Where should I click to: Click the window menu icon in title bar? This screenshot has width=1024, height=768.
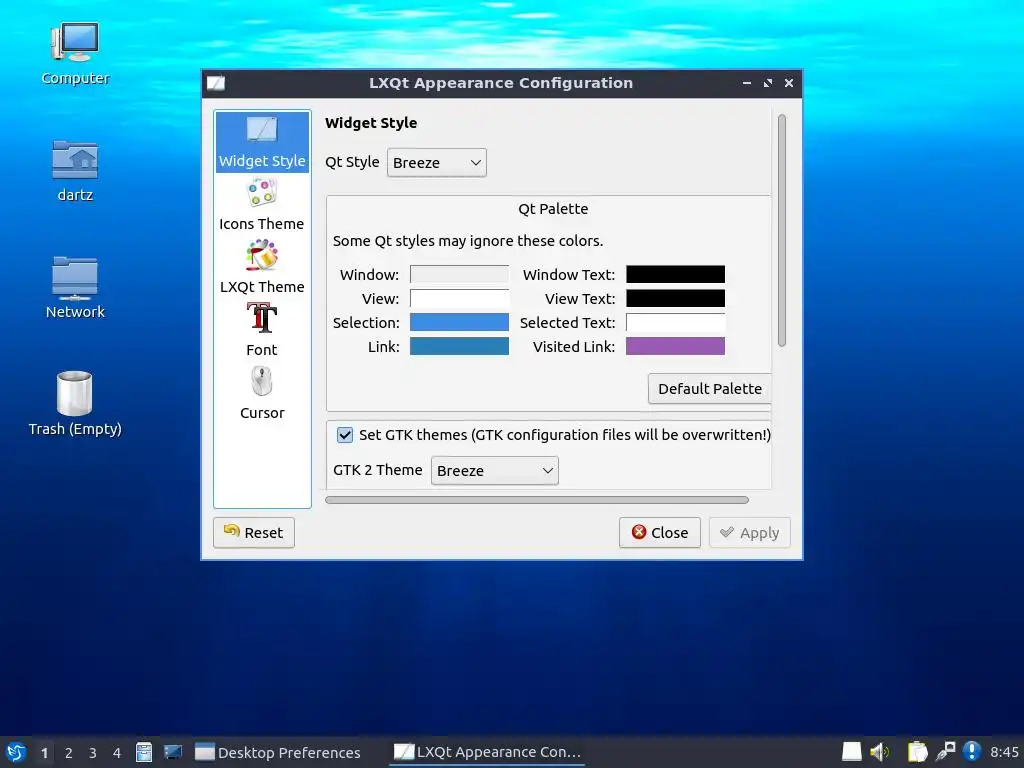[216, 83]
